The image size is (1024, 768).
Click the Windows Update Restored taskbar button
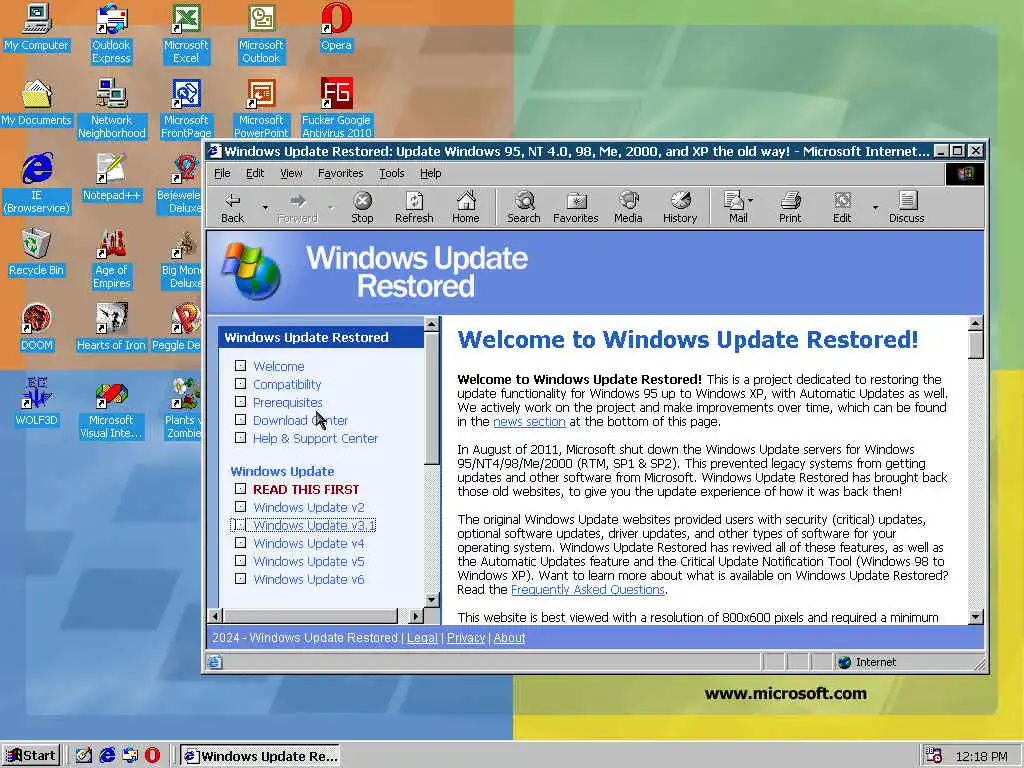(260, 756)
